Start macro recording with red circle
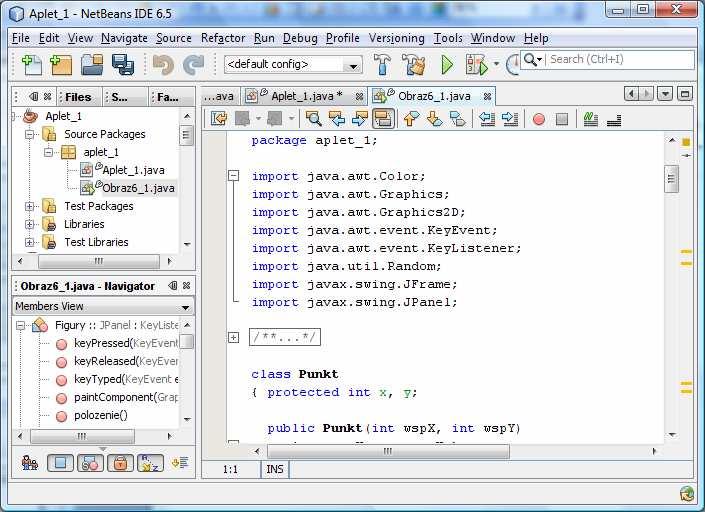 click(x=539, y=120)
